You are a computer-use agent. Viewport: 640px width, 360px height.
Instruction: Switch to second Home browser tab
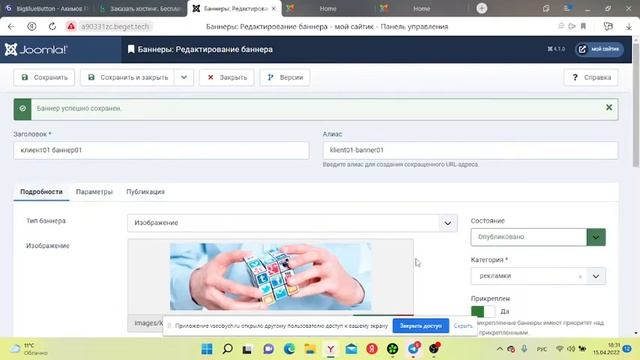(x=421, y=8)
